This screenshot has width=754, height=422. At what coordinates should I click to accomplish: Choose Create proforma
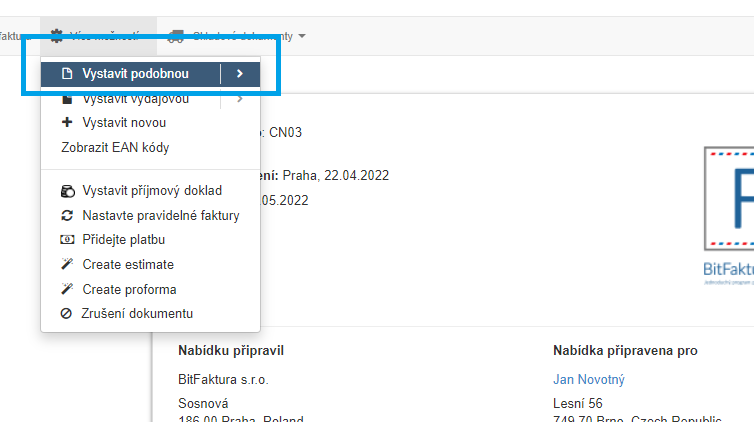click(x=129, y=290)
